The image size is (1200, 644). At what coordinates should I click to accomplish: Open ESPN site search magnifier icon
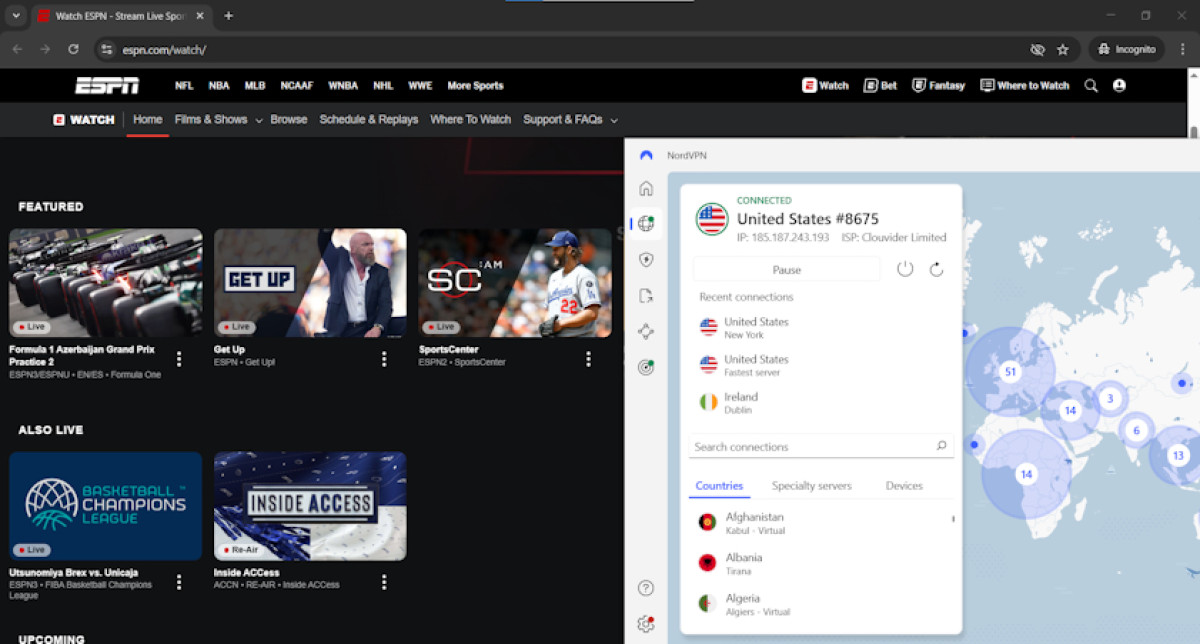tap(1091, 86)
